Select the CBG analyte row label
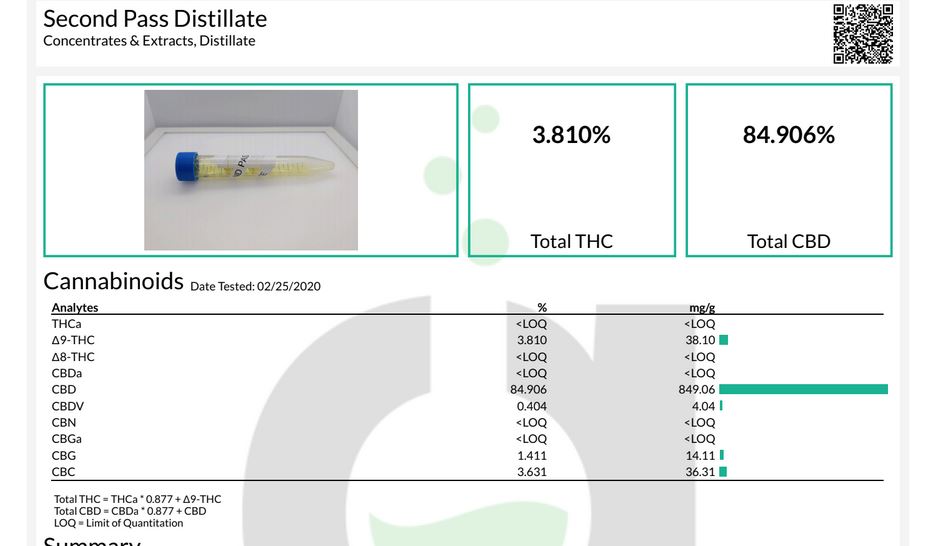 tap(63, 456)
